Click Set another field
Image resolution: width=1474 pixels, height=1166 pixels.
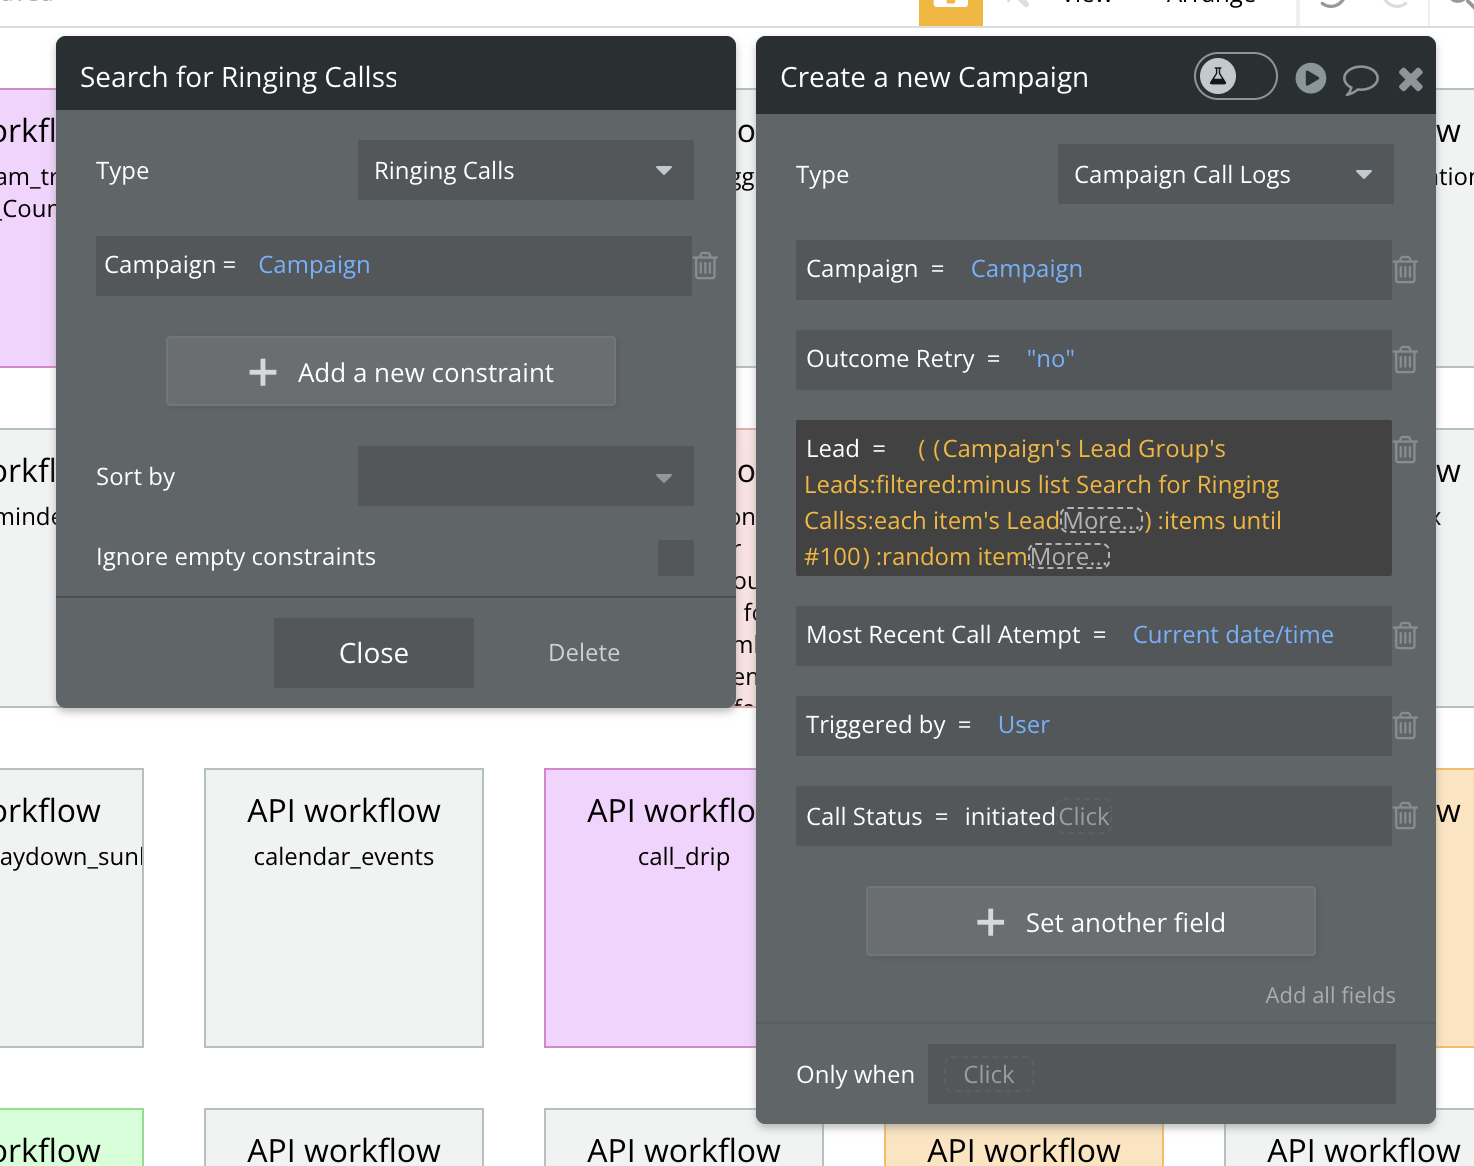[1091, 921]
